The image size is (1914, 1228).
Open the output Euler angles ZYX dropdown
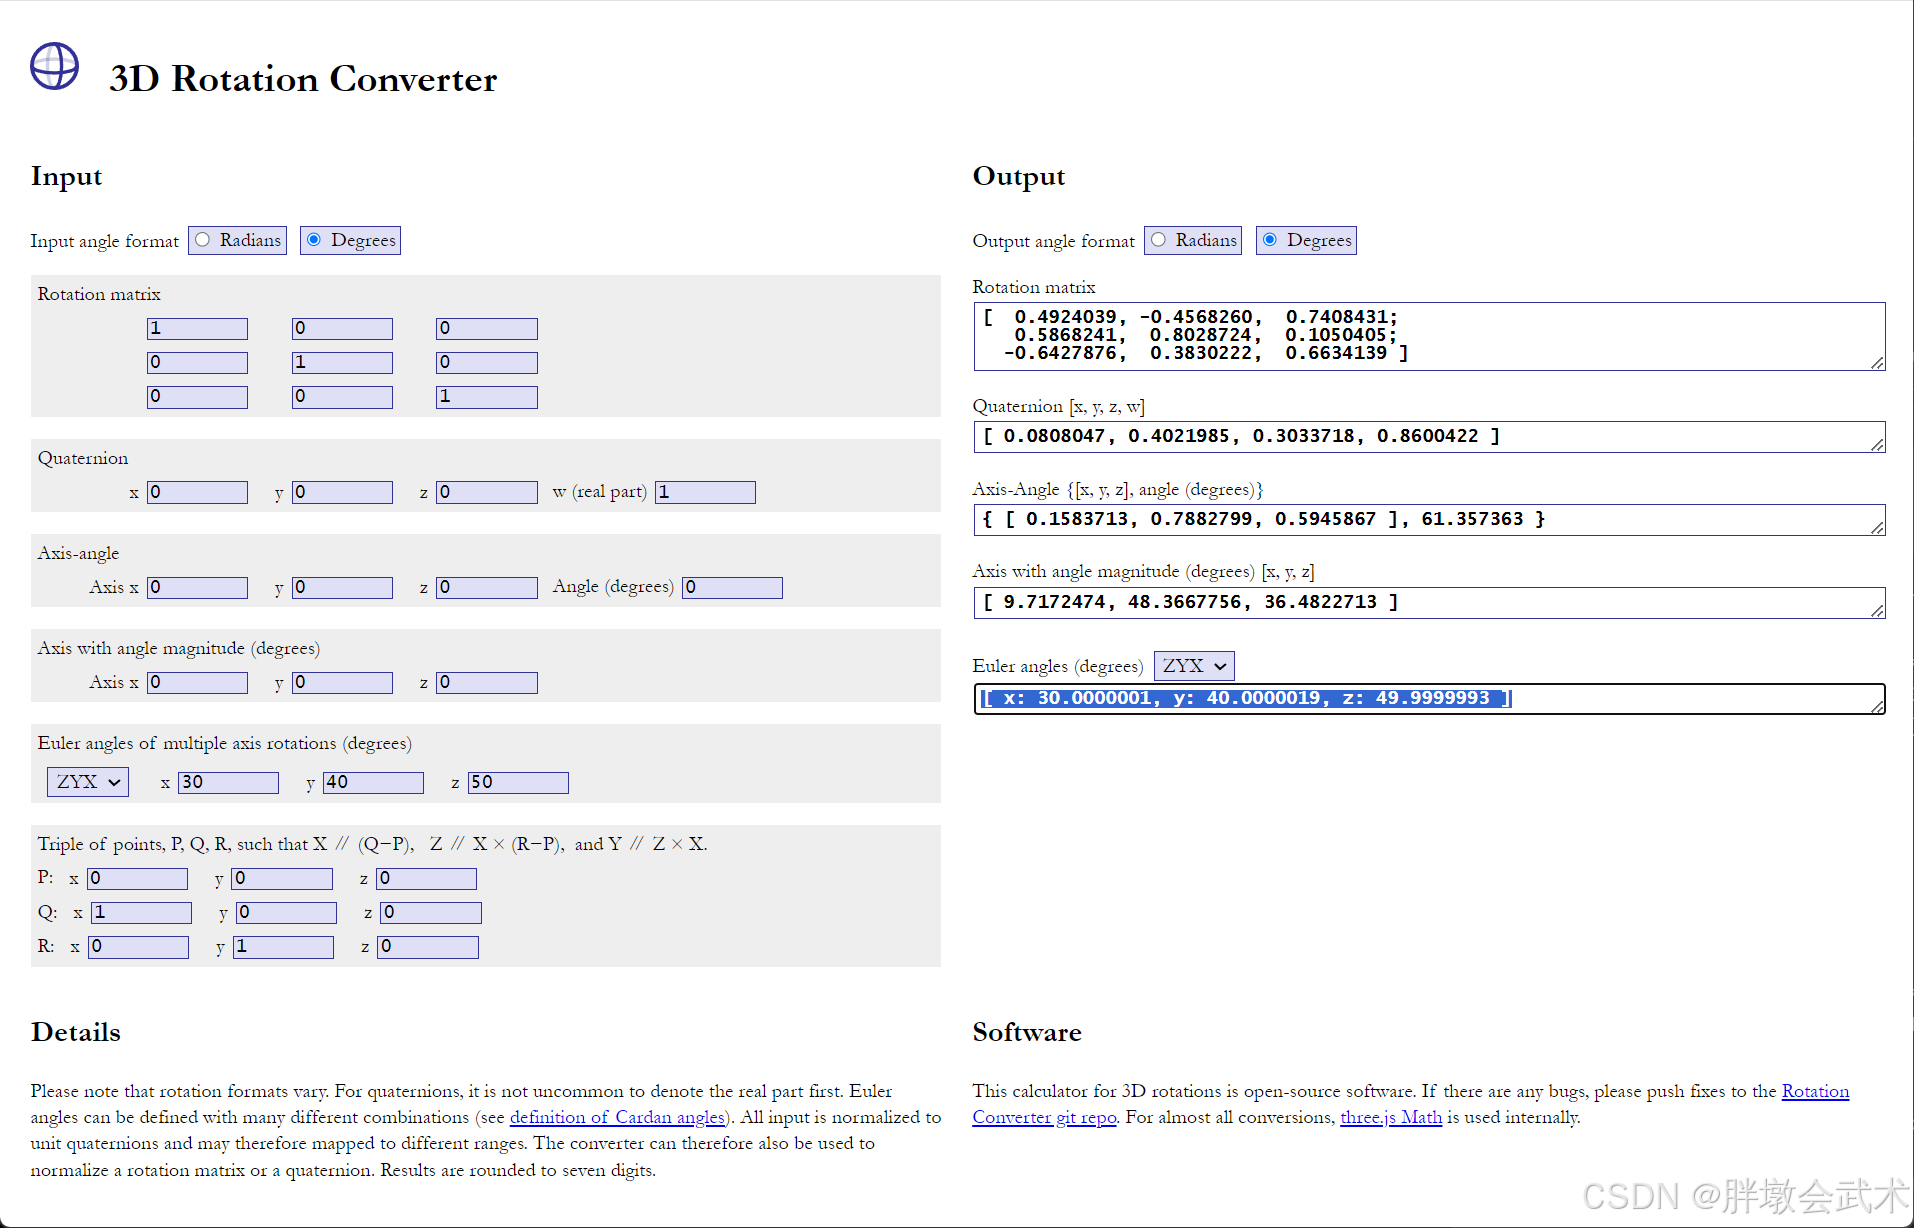pos(1194,666)
